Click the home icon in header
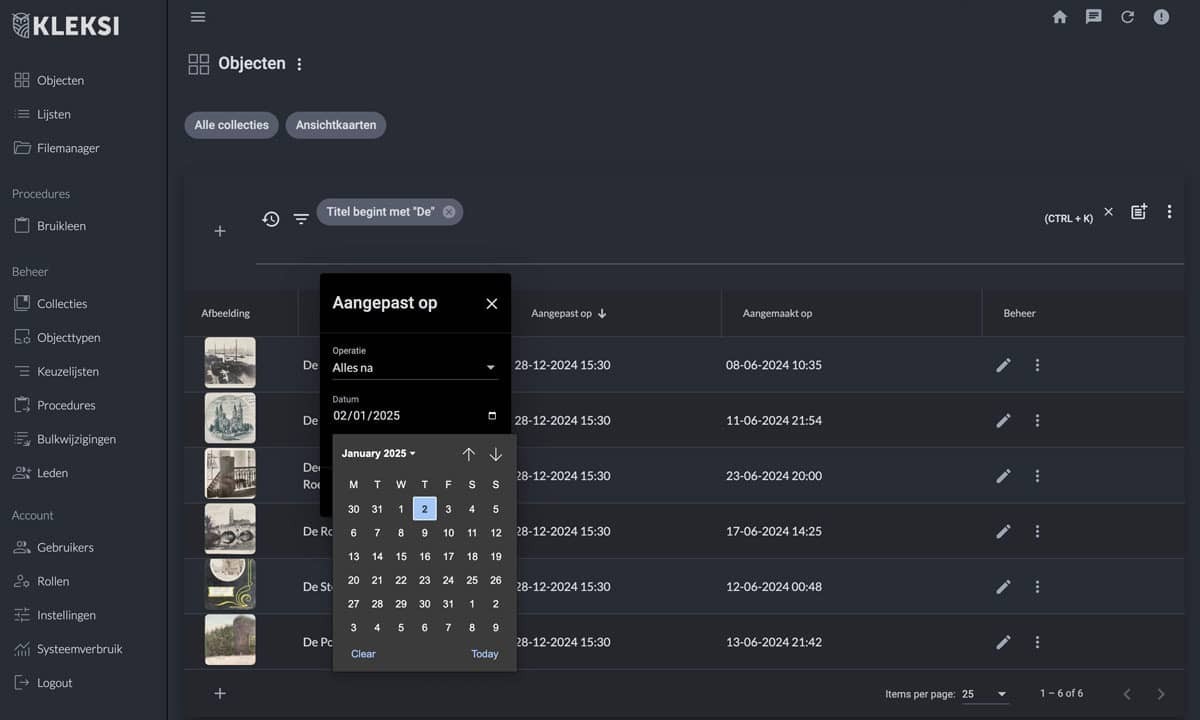Image resolution: width=1200 pixels, height=720 pixels. pos(1060,17)
